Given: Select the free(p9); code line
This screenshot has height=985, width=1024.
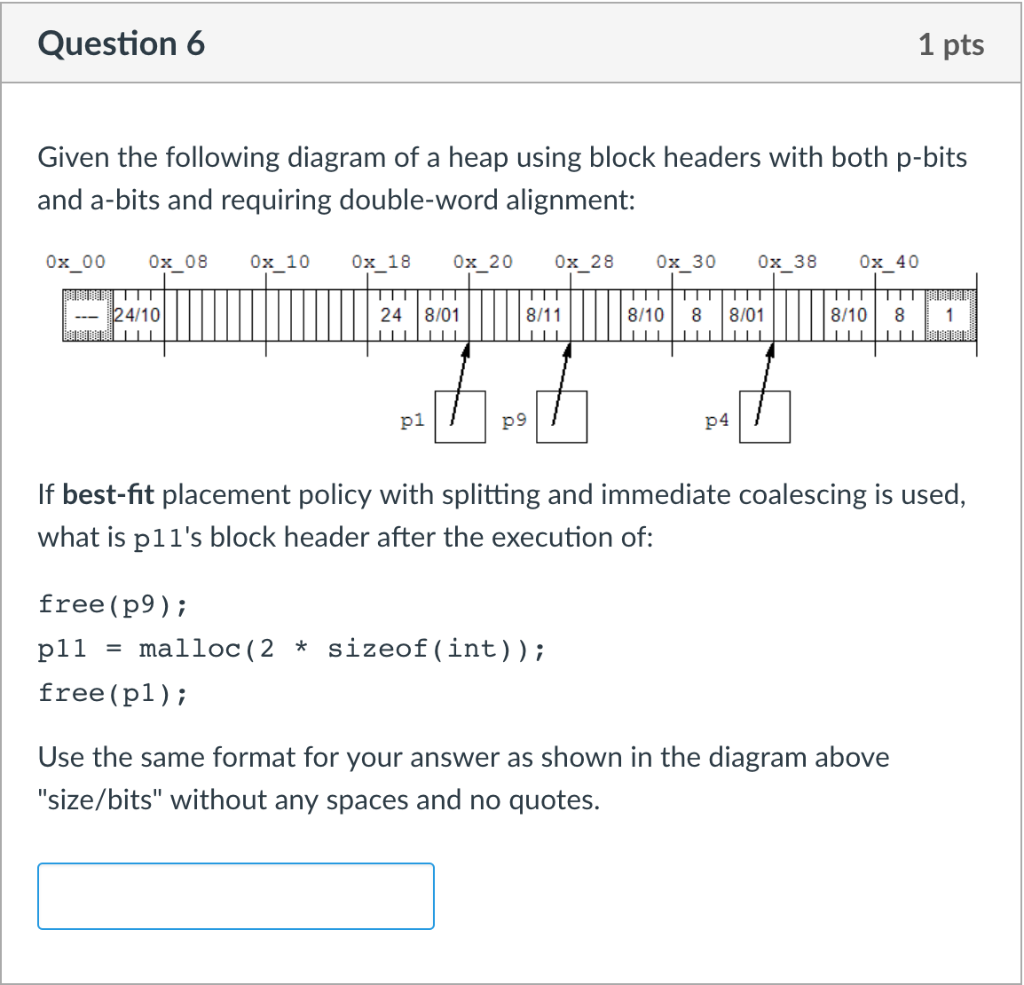Looking at the screenshot, I should tap(113, 604).
